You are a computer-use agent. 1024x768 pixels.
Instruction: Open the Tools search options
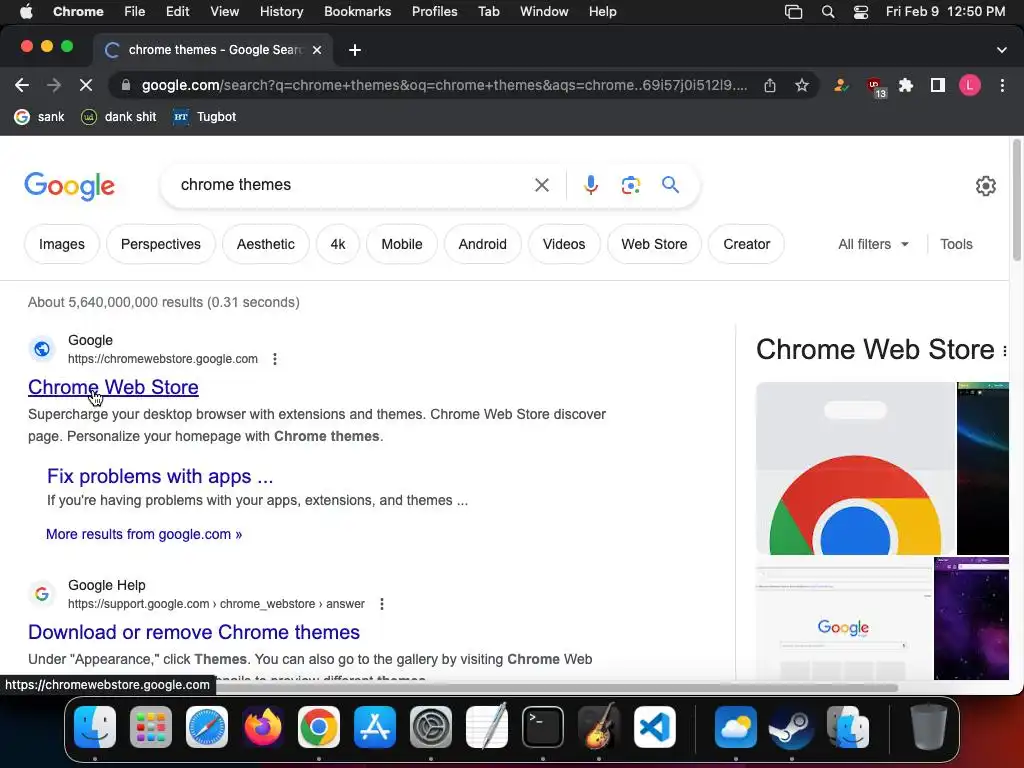[956, 244]
